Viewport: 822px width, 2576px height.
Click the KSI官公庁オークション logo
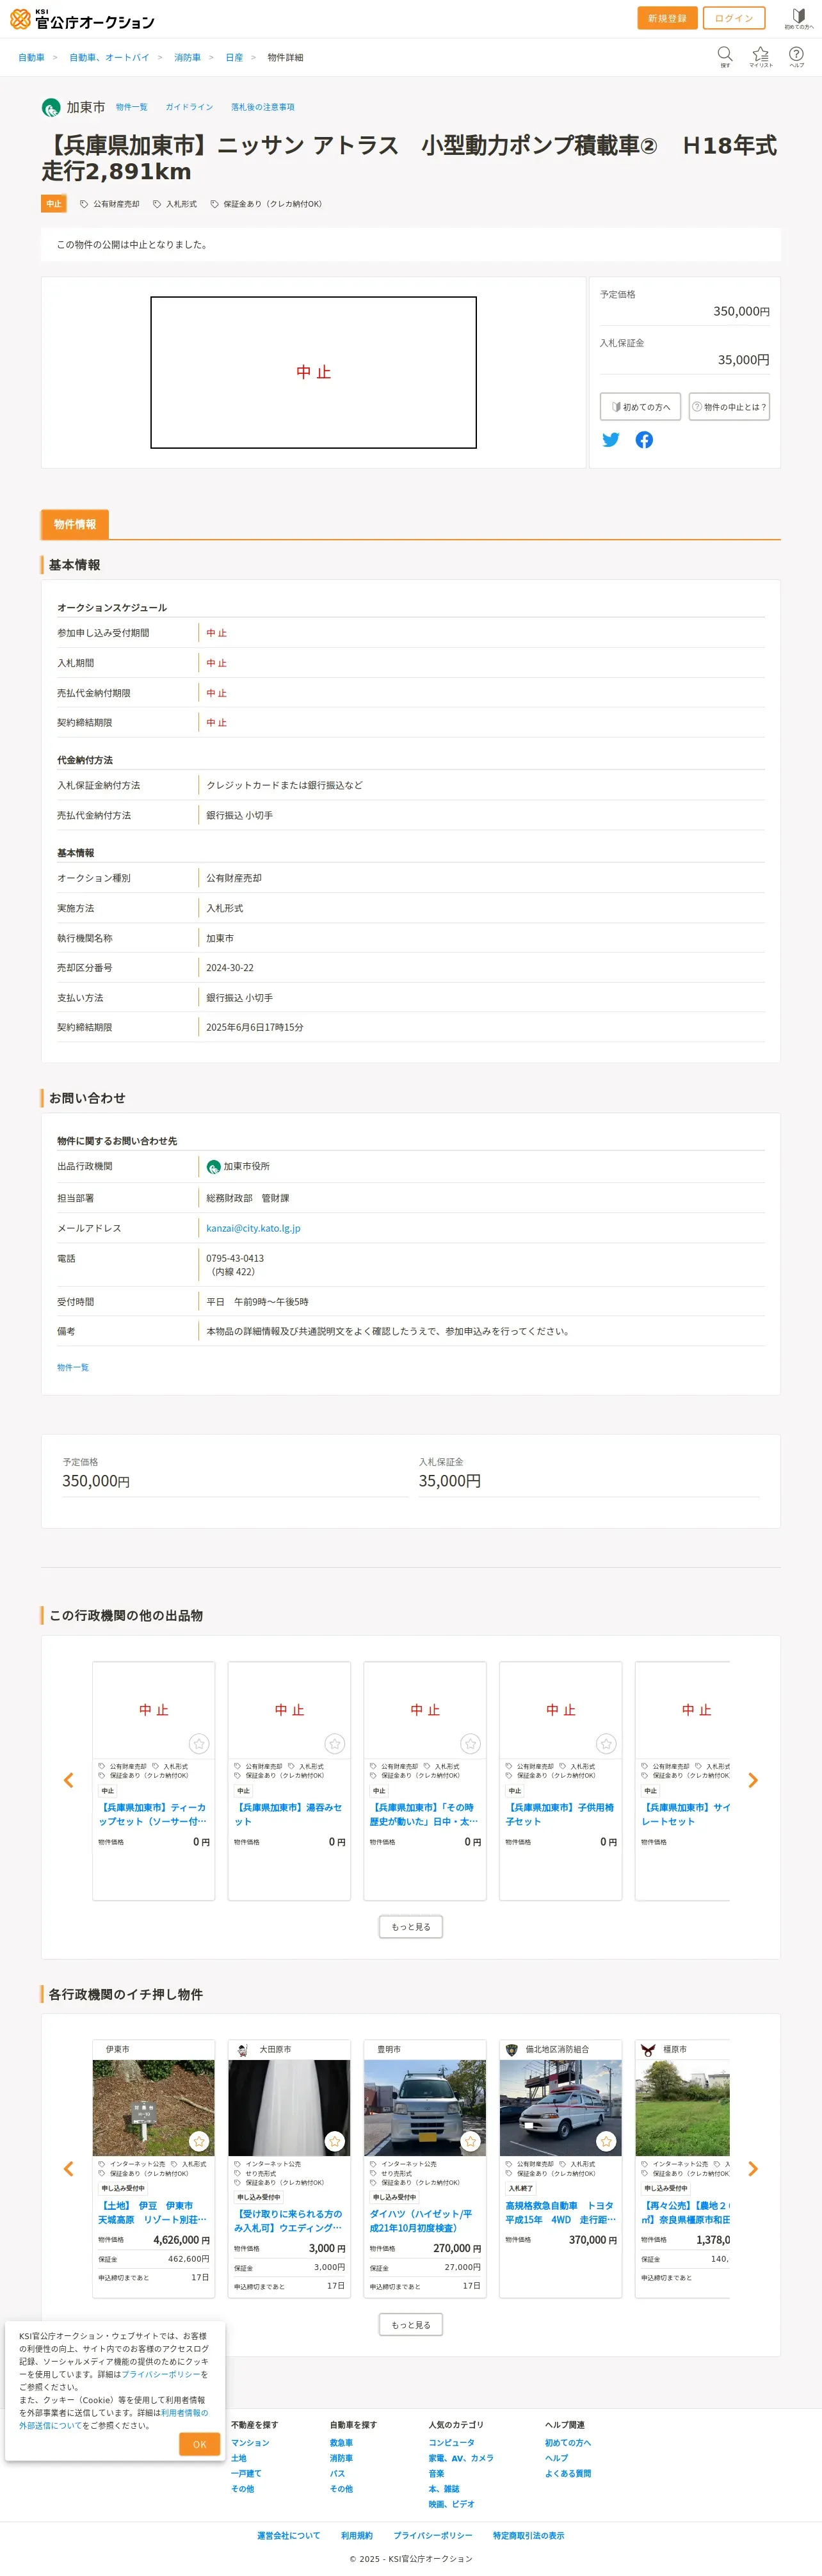(x=82, y=19)
